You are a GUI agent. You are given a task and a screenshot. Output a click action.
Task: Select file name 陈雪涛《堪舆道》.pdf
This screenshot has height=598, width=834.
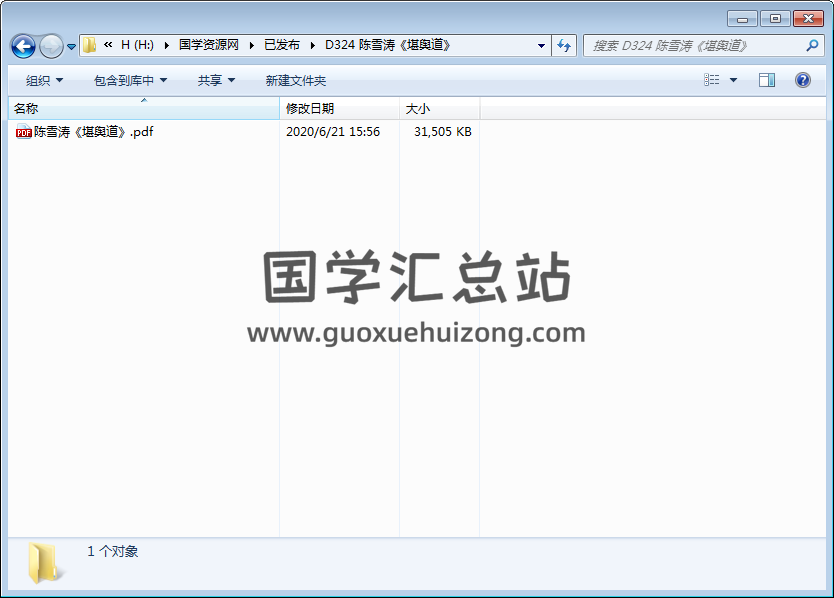click(x=93, y=131)
